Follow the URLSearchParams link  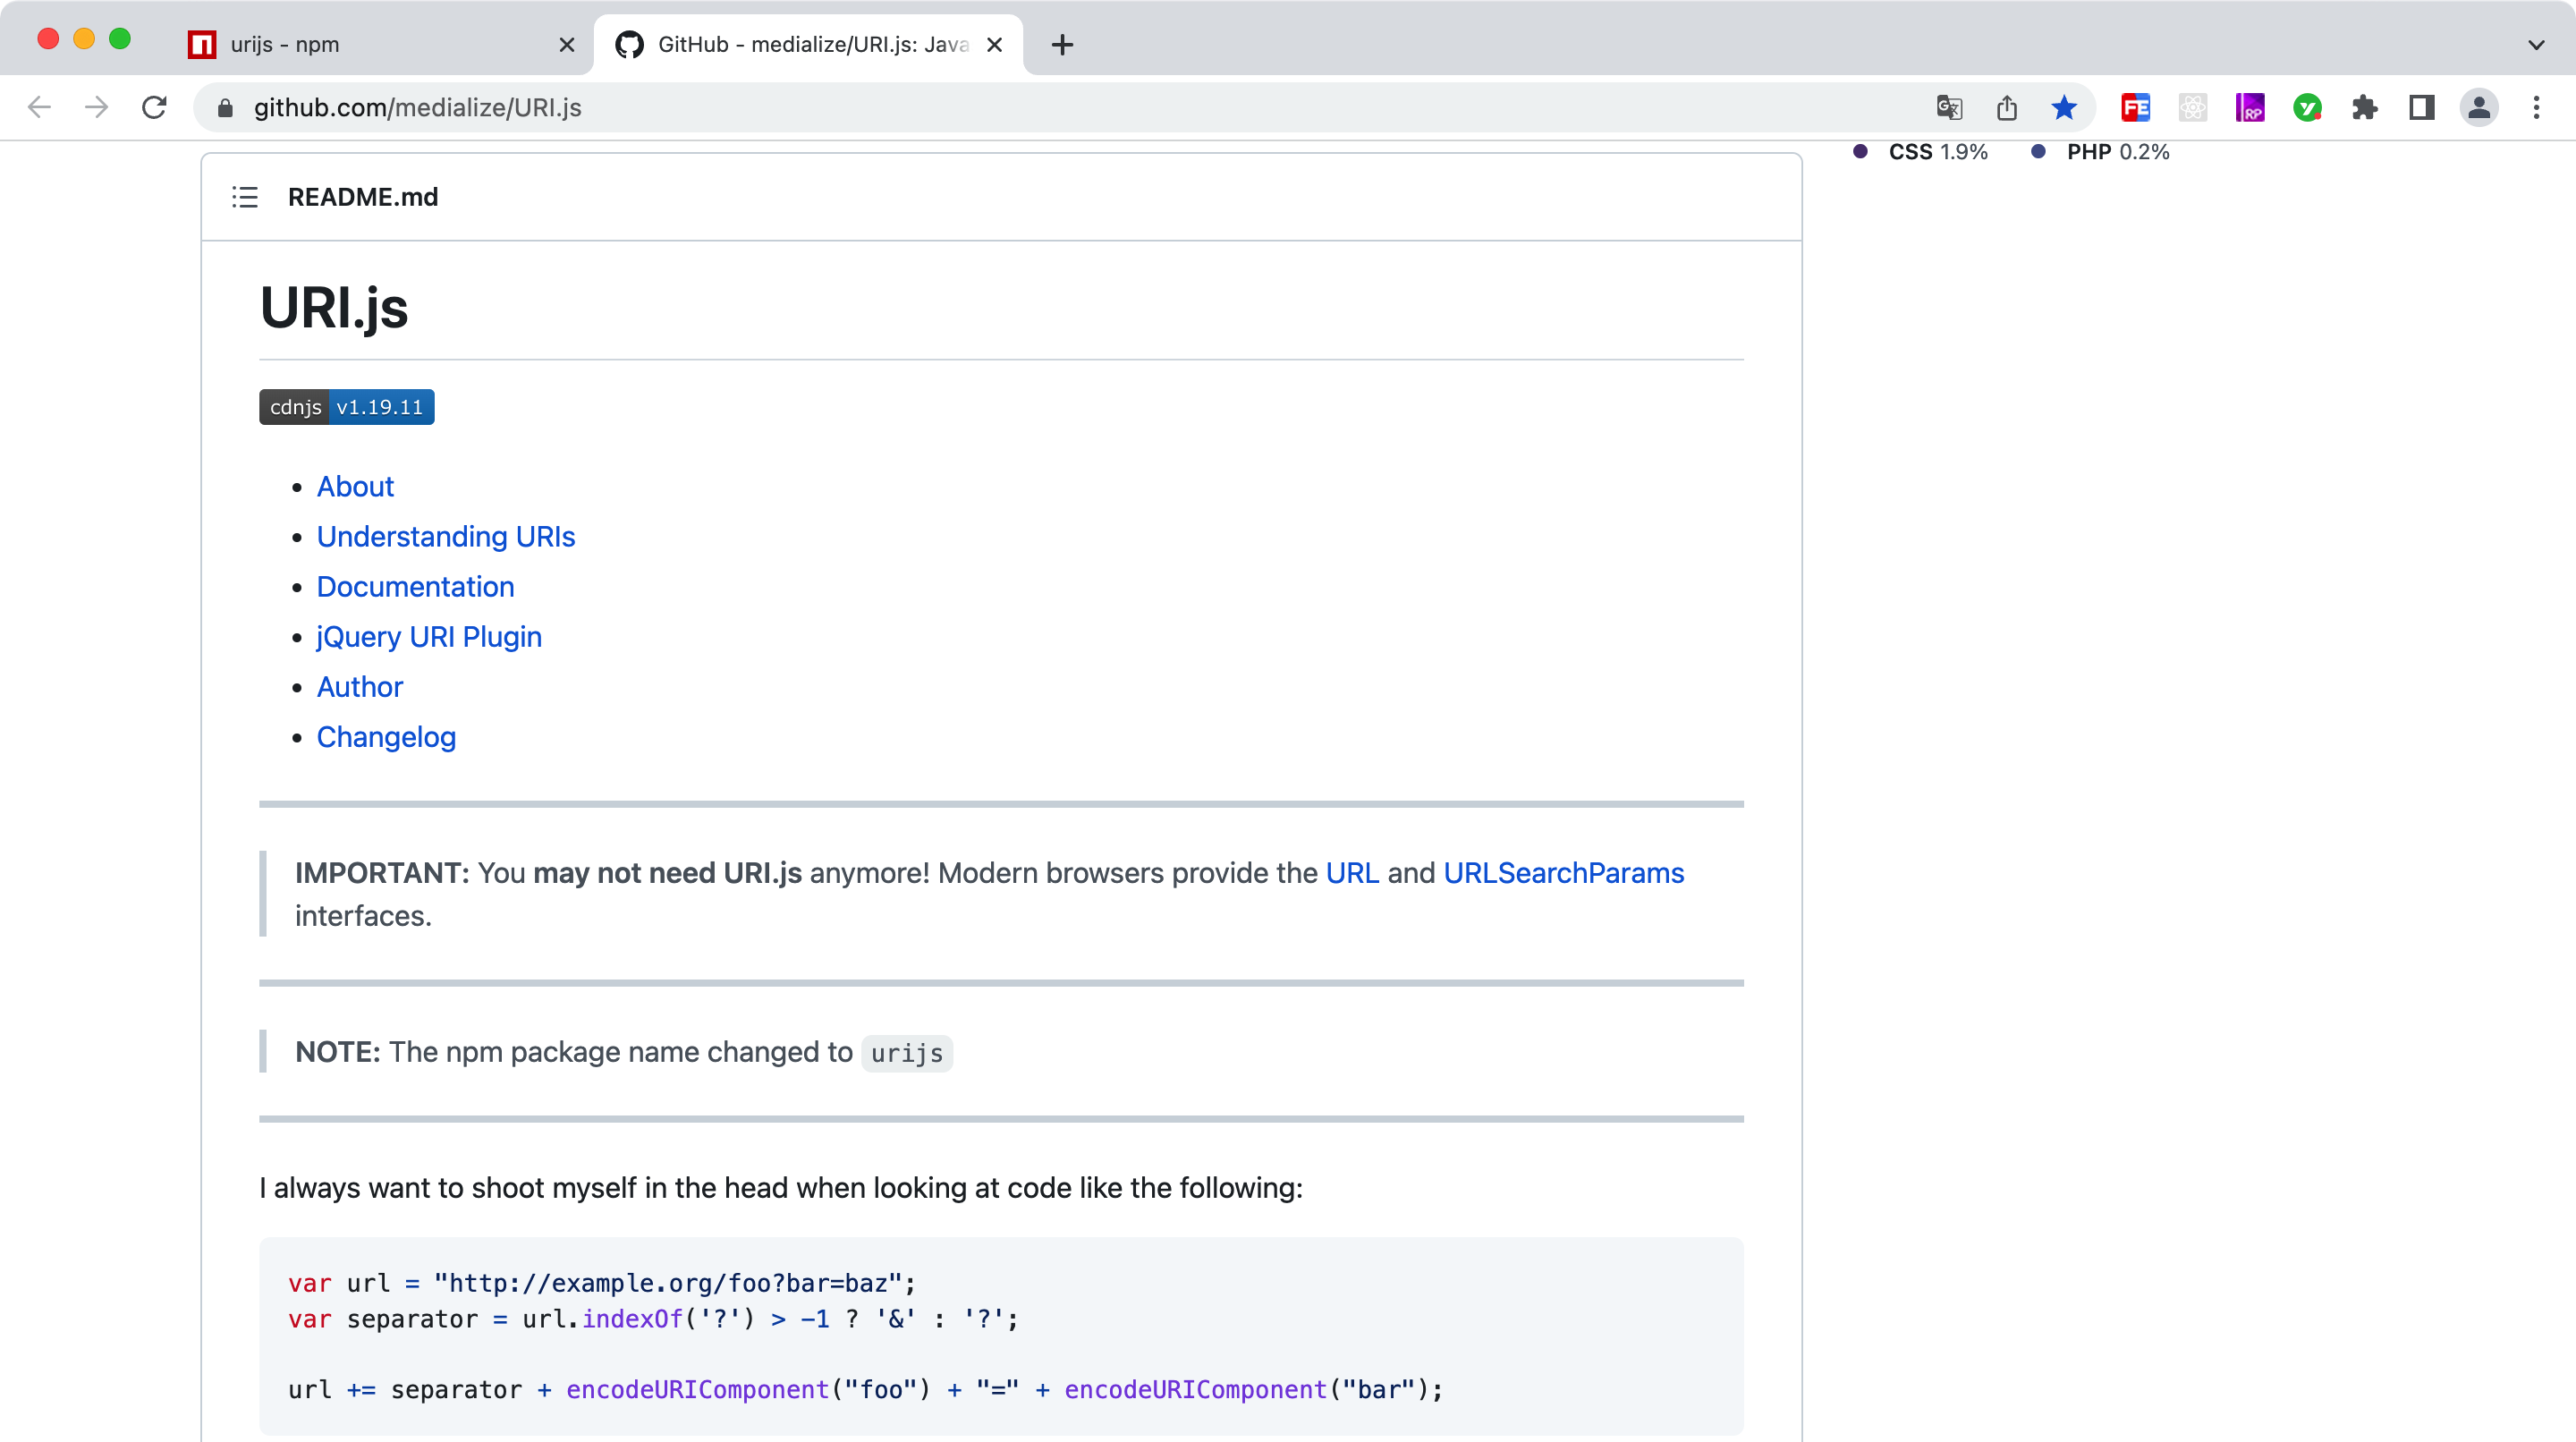[1563, 873]
